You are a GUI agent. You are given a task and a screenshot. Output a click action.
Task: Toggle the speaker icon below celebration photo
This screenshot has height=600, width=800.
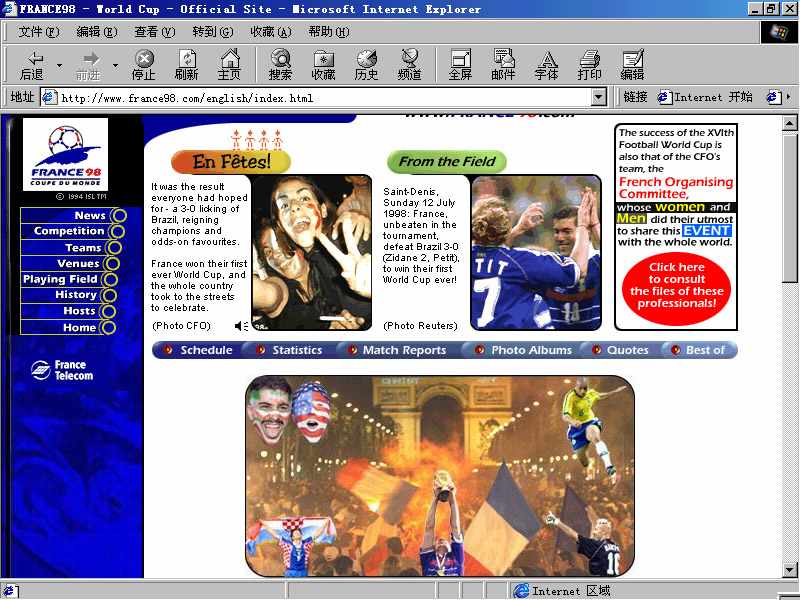[x=241, y=326]
